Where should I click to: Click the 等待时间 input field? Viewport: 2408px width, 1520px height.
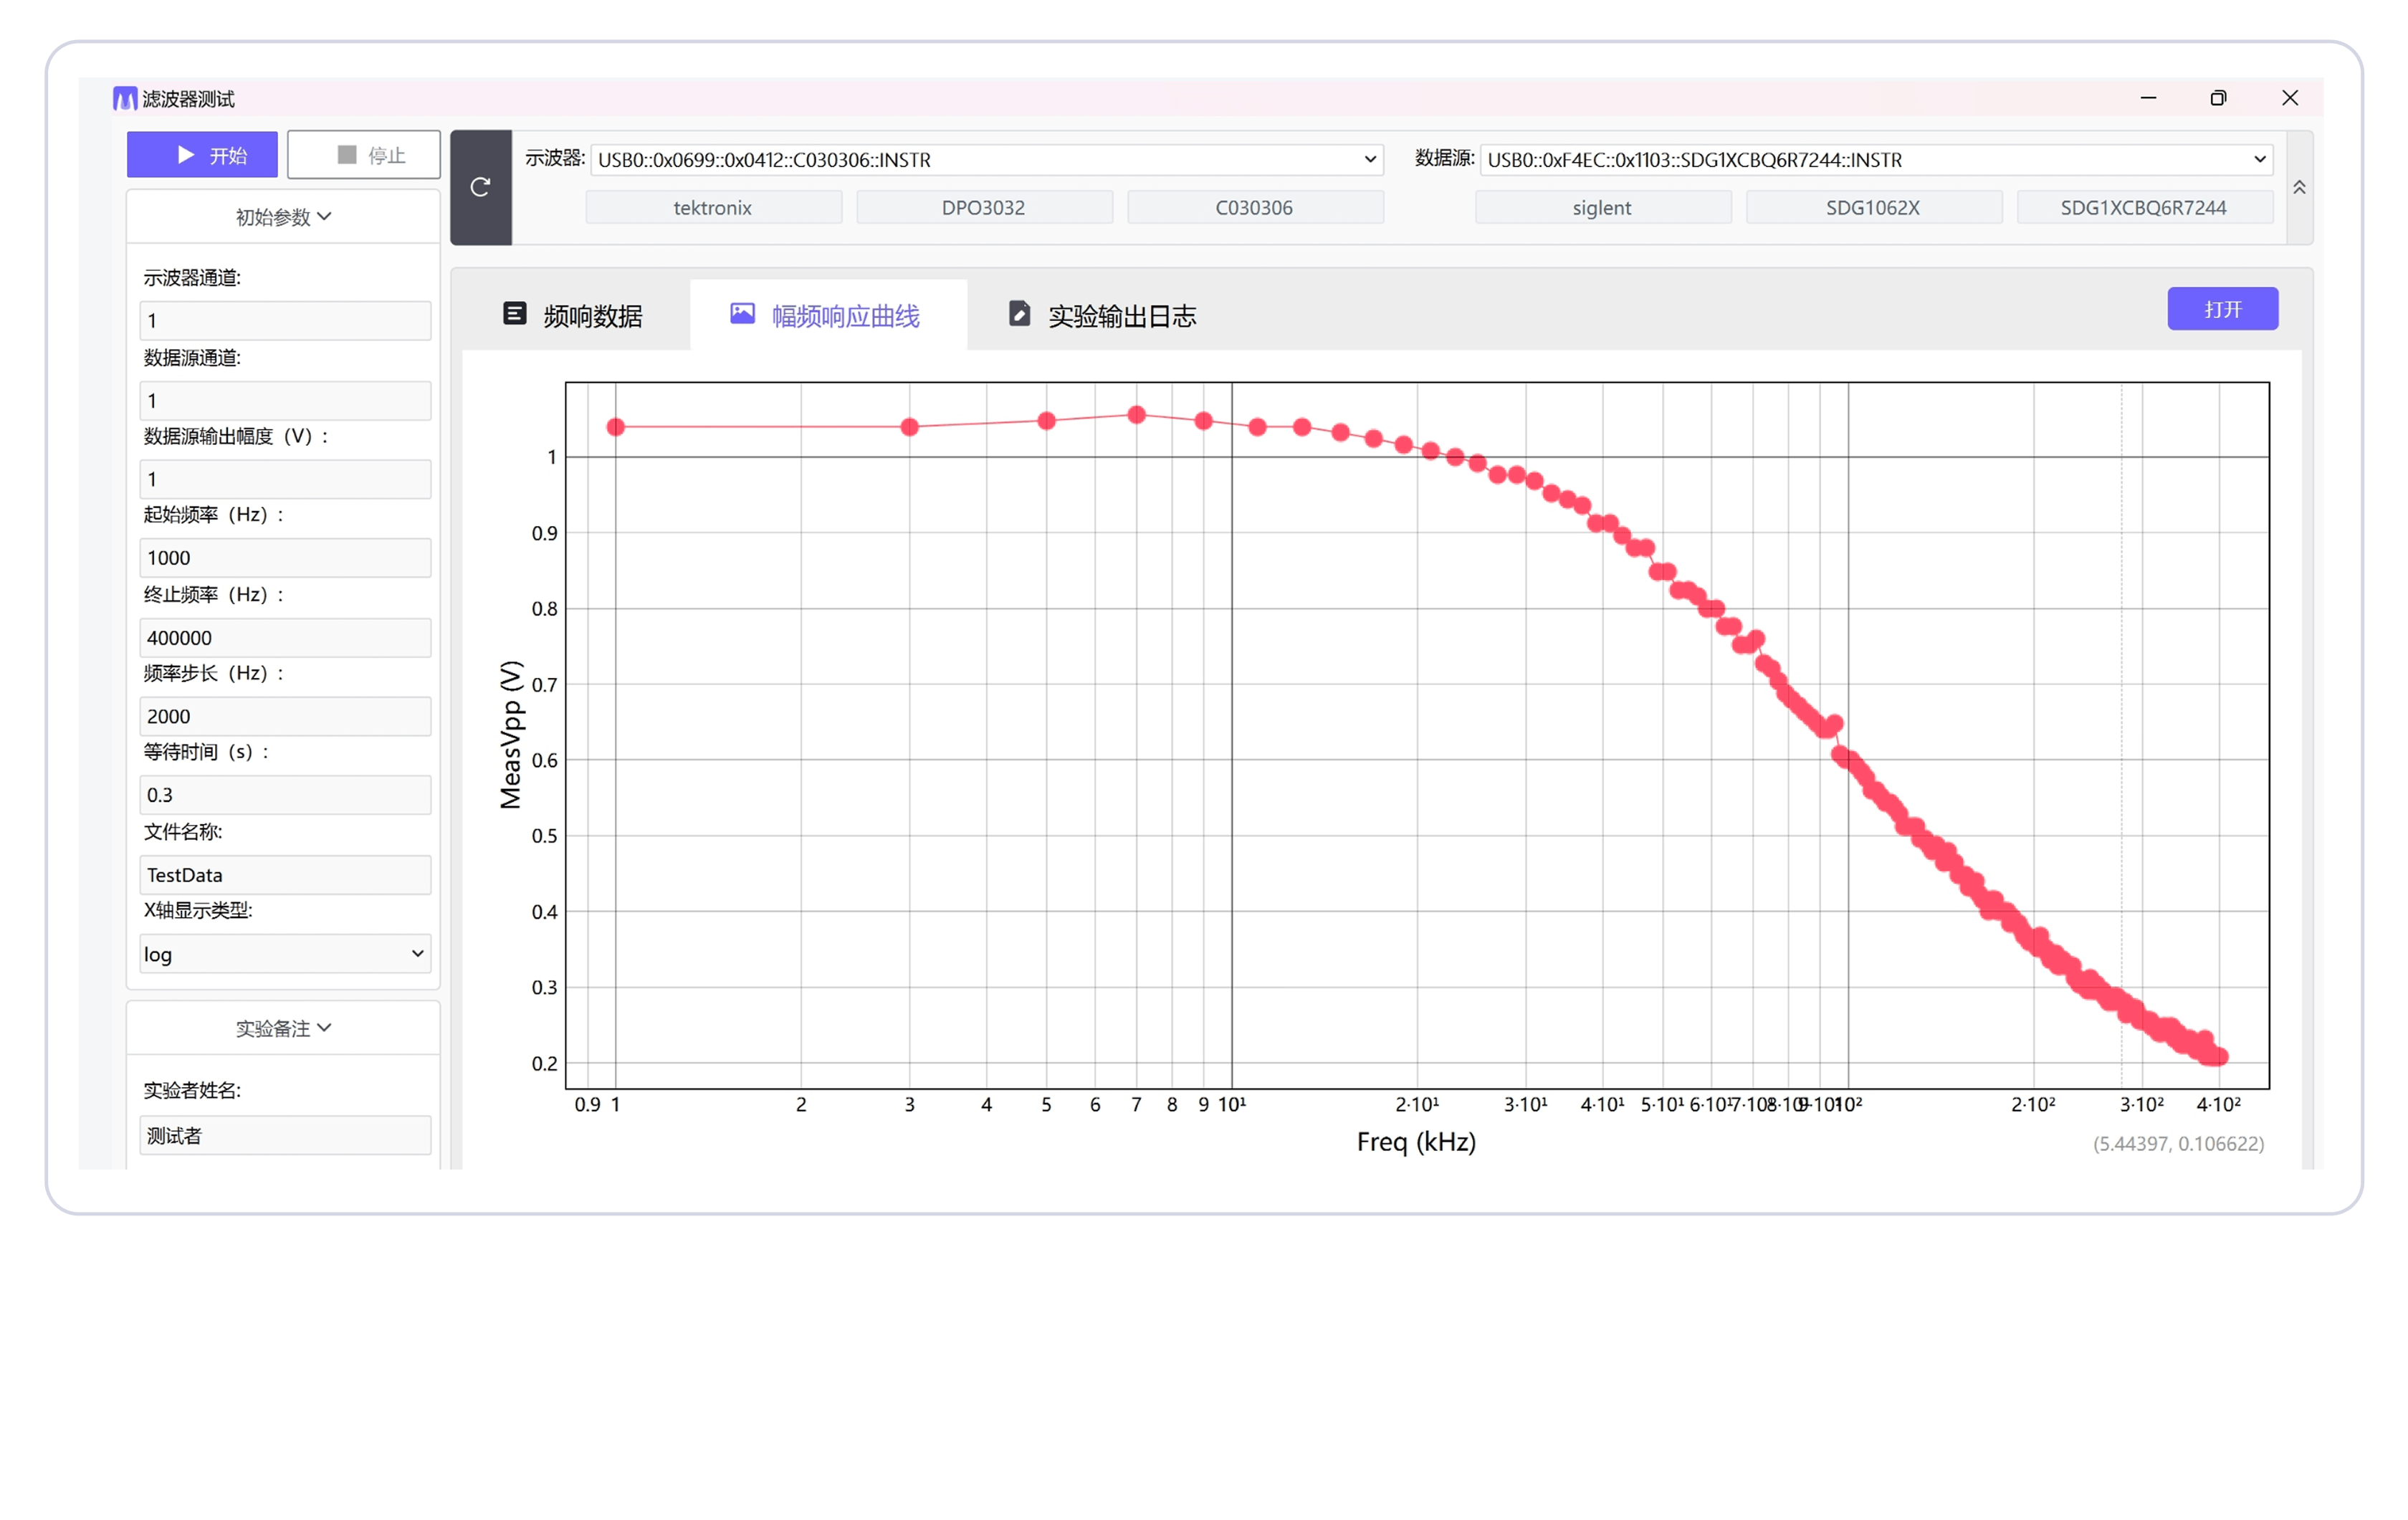point(285,795)
